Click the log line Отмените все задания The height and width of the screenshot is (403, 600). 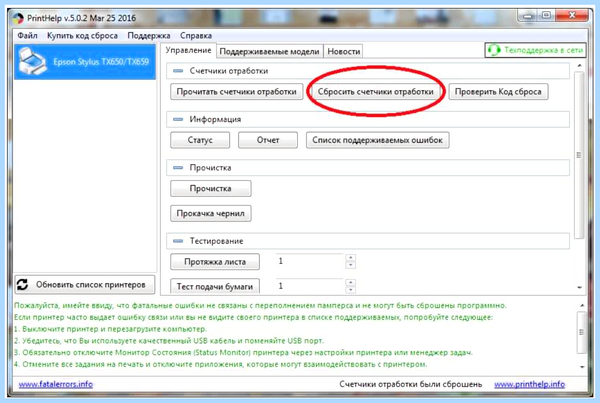click(220, 364)
